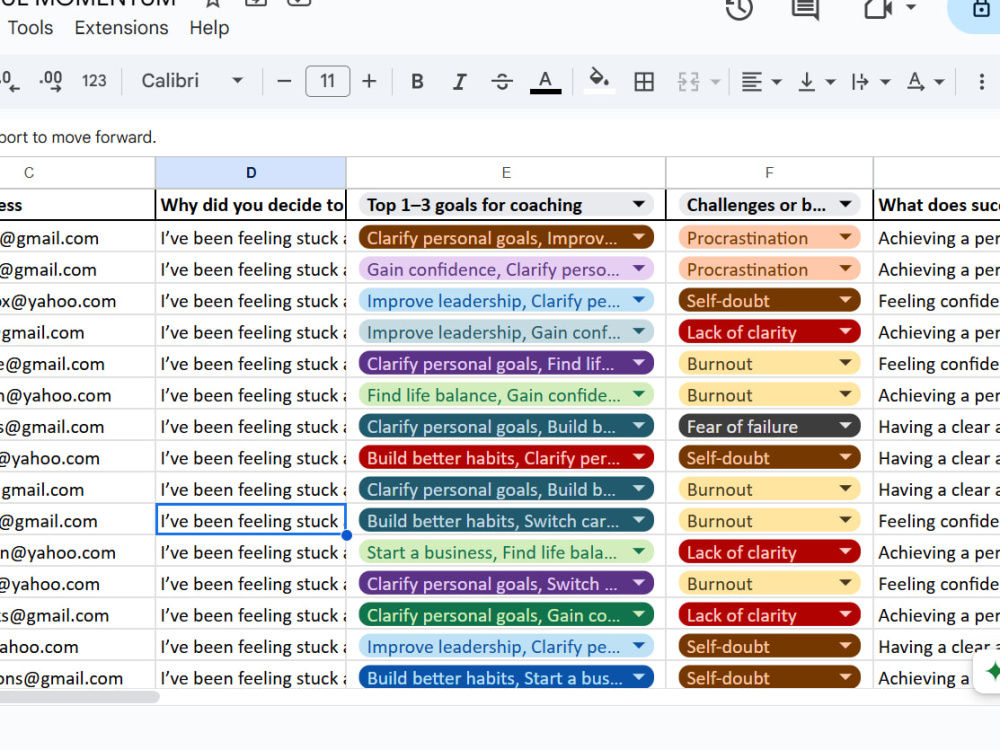Viewport: 1000px width, 750px height.
Task: Click the 'Why did you decide to' header cell
Action: [x=251, y=205]
